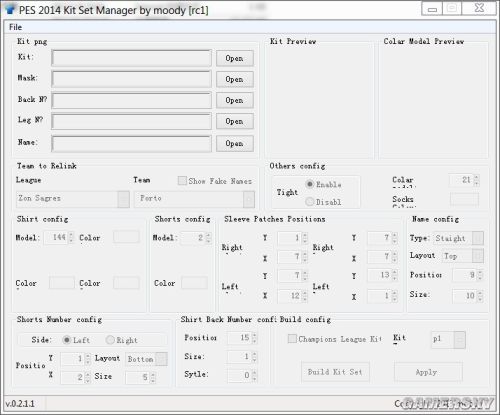Viewport: 500px width, 415px height.
Task: Click the Kit file path field
Action: [131, 58]
